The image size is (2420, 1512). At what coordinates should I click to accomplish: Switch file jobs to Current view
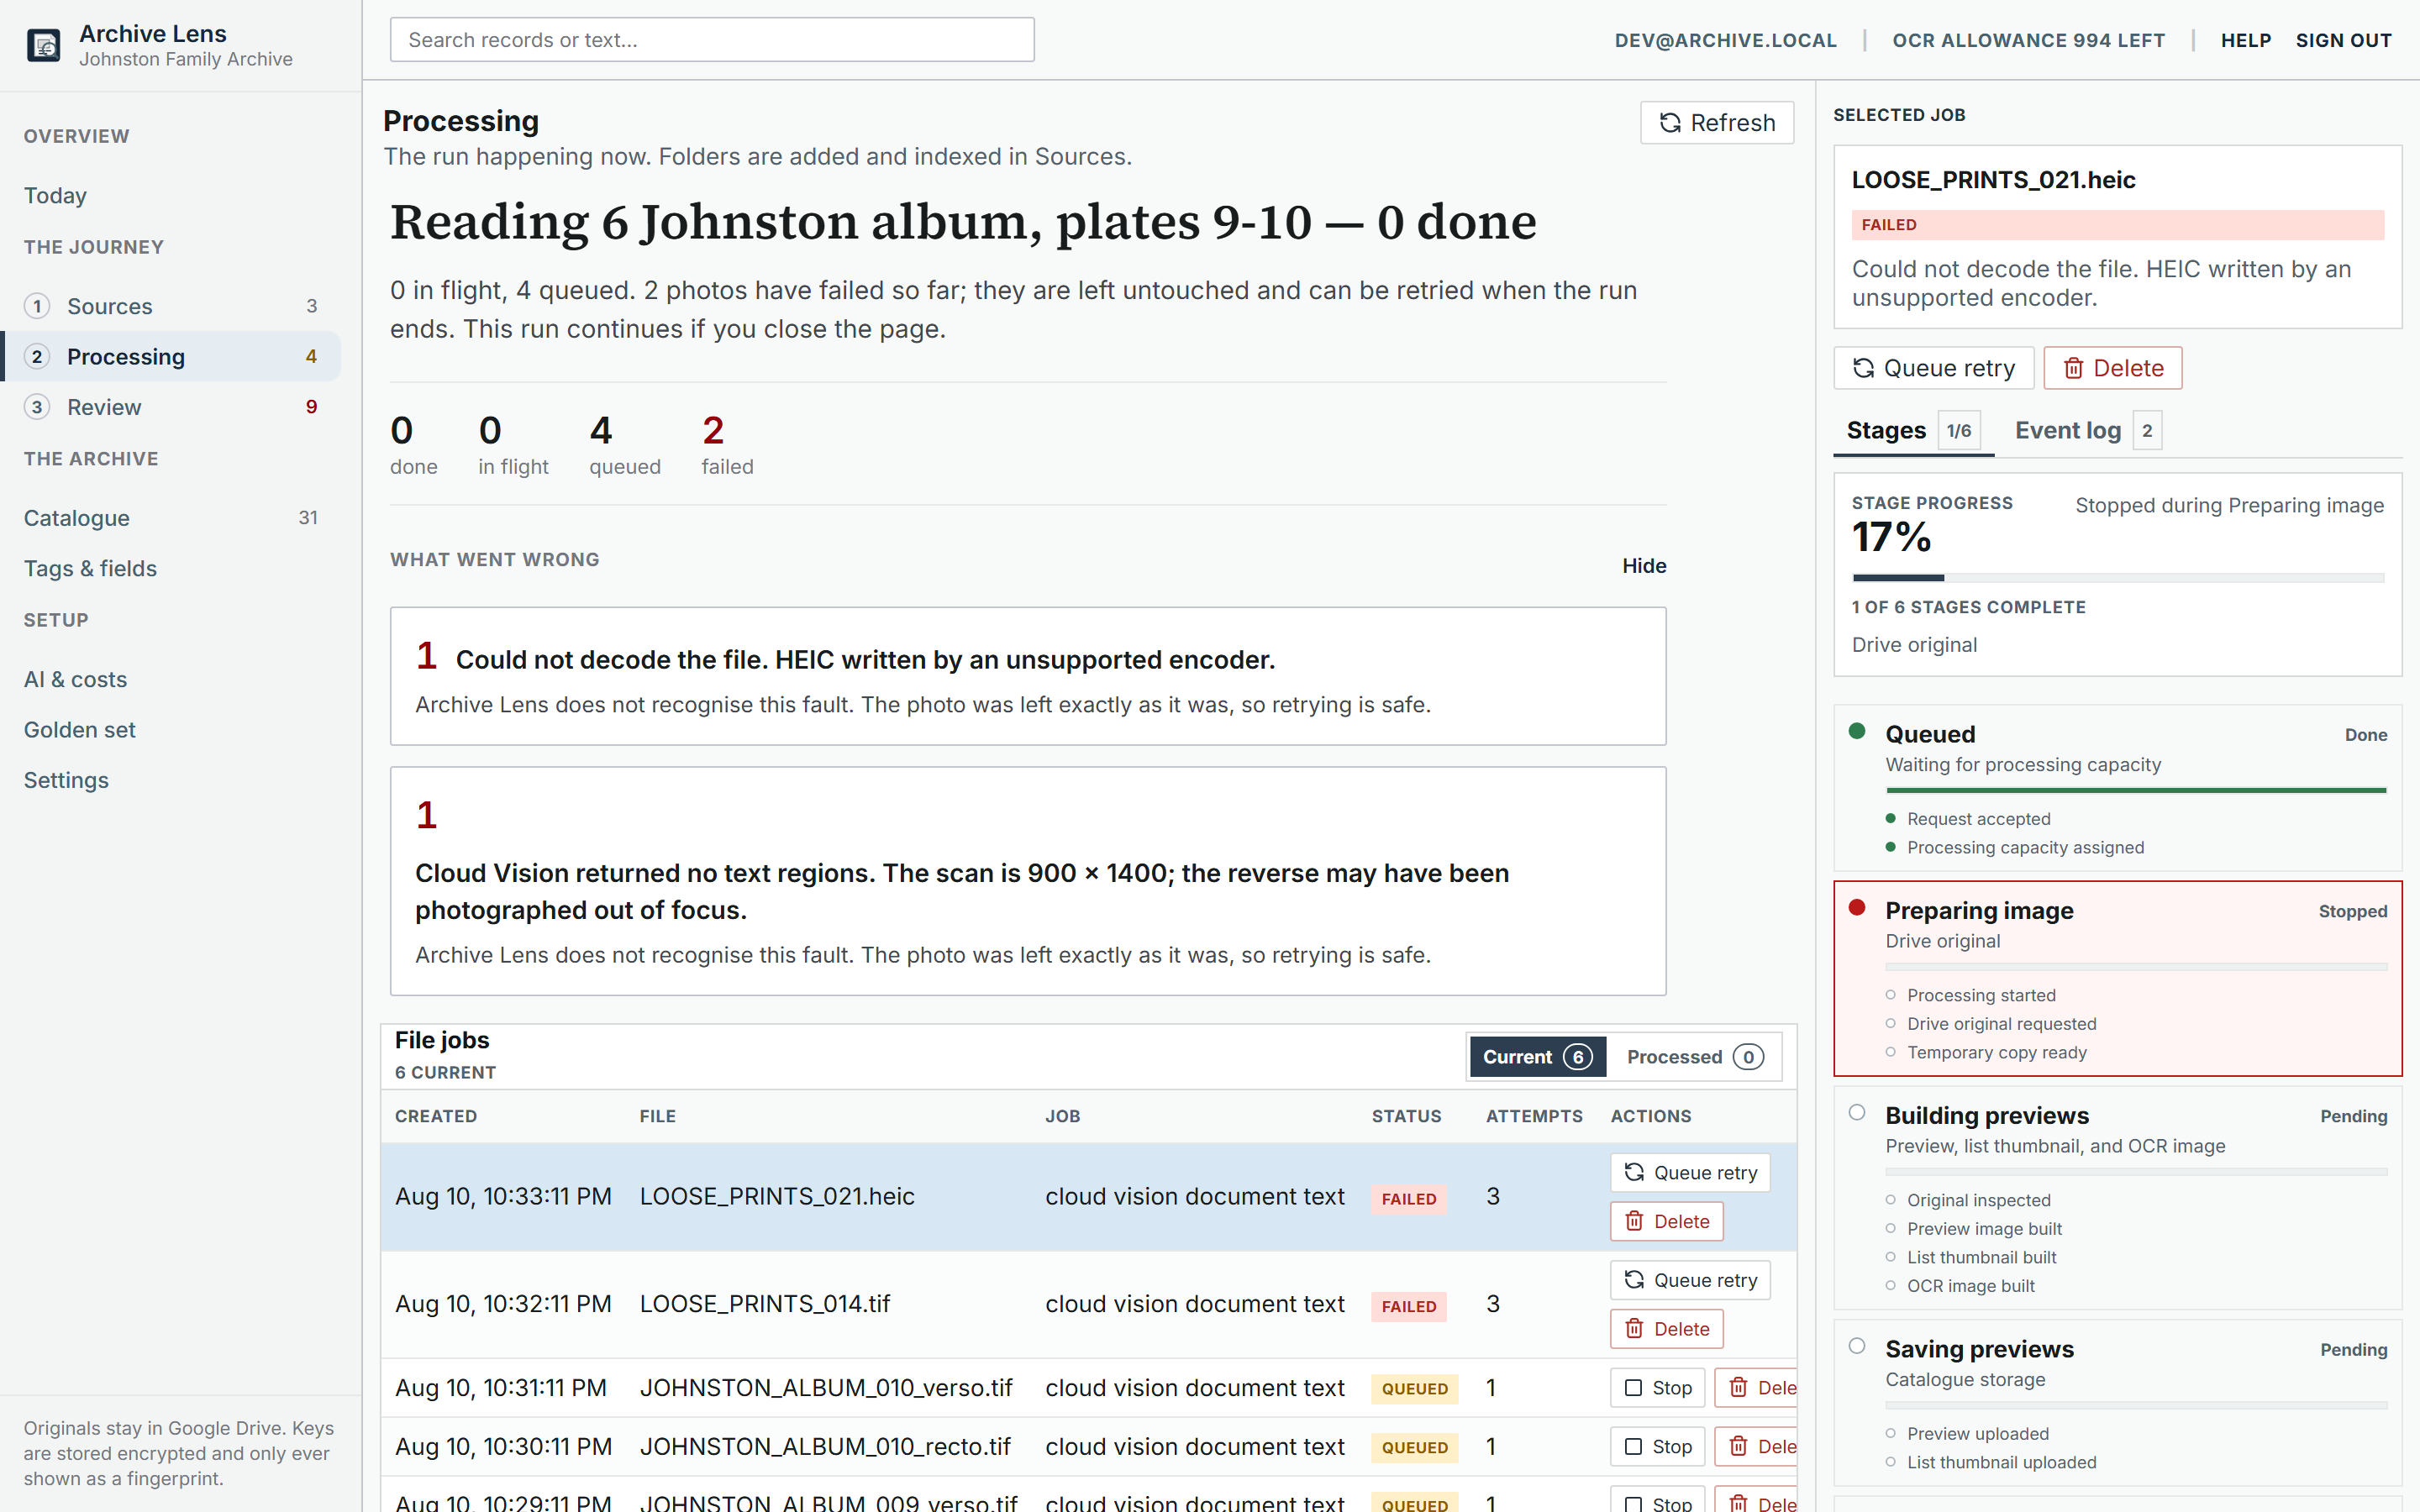click(1538, 1057)
